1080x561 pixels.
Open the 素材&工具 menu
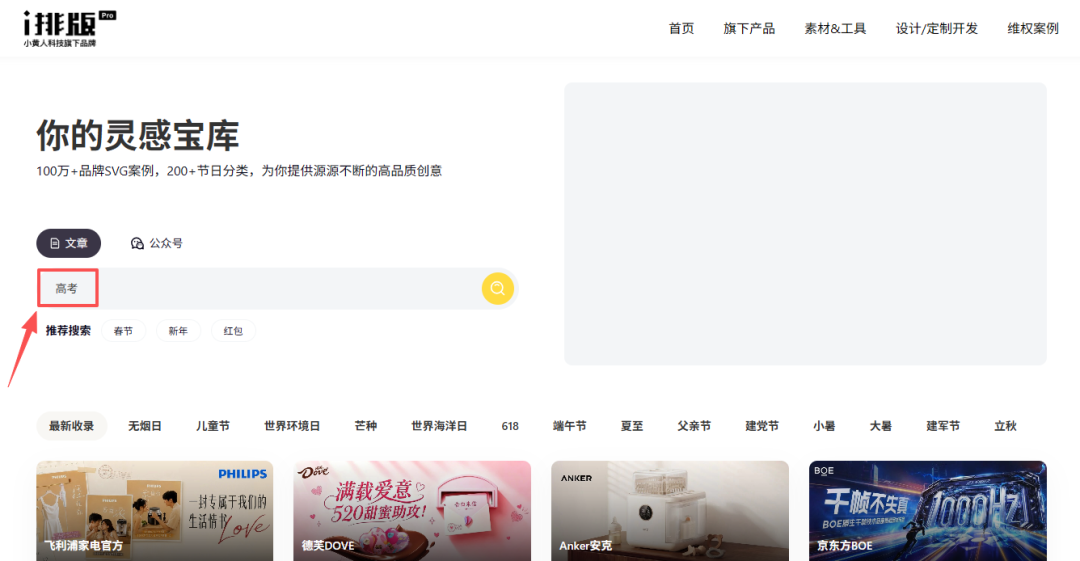(835, 28)
